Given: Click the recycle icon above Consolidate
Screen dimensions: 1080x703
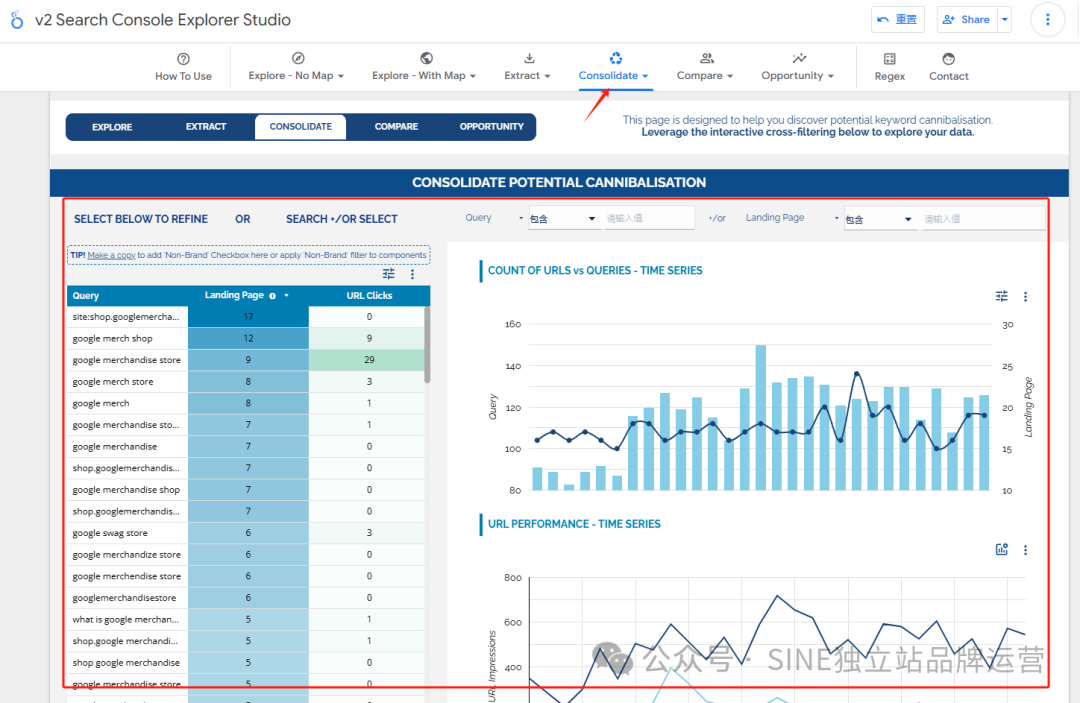Looking at the screenshot, I should (616, 58).
